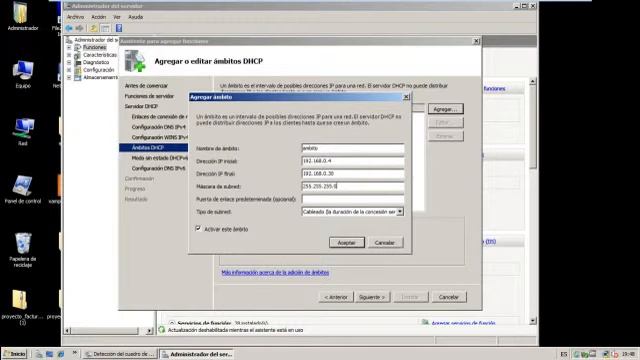640x360 pixels.
Task: Open the Acción menu
Action: (98, 17)
